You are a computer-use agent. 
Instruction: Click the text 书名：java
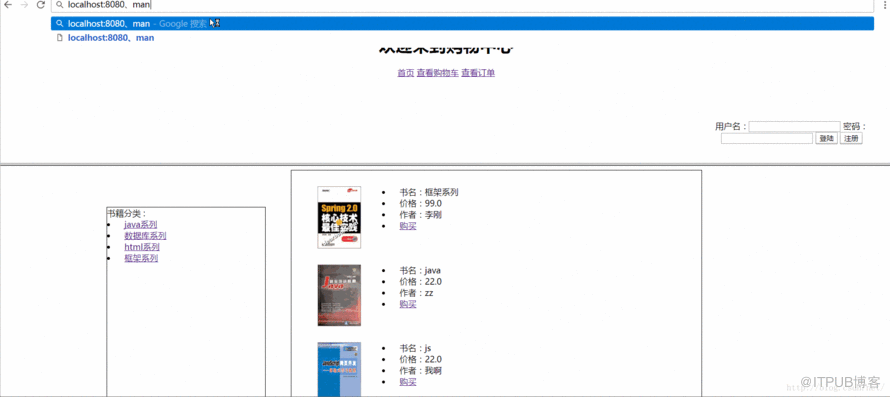[420, 270]
